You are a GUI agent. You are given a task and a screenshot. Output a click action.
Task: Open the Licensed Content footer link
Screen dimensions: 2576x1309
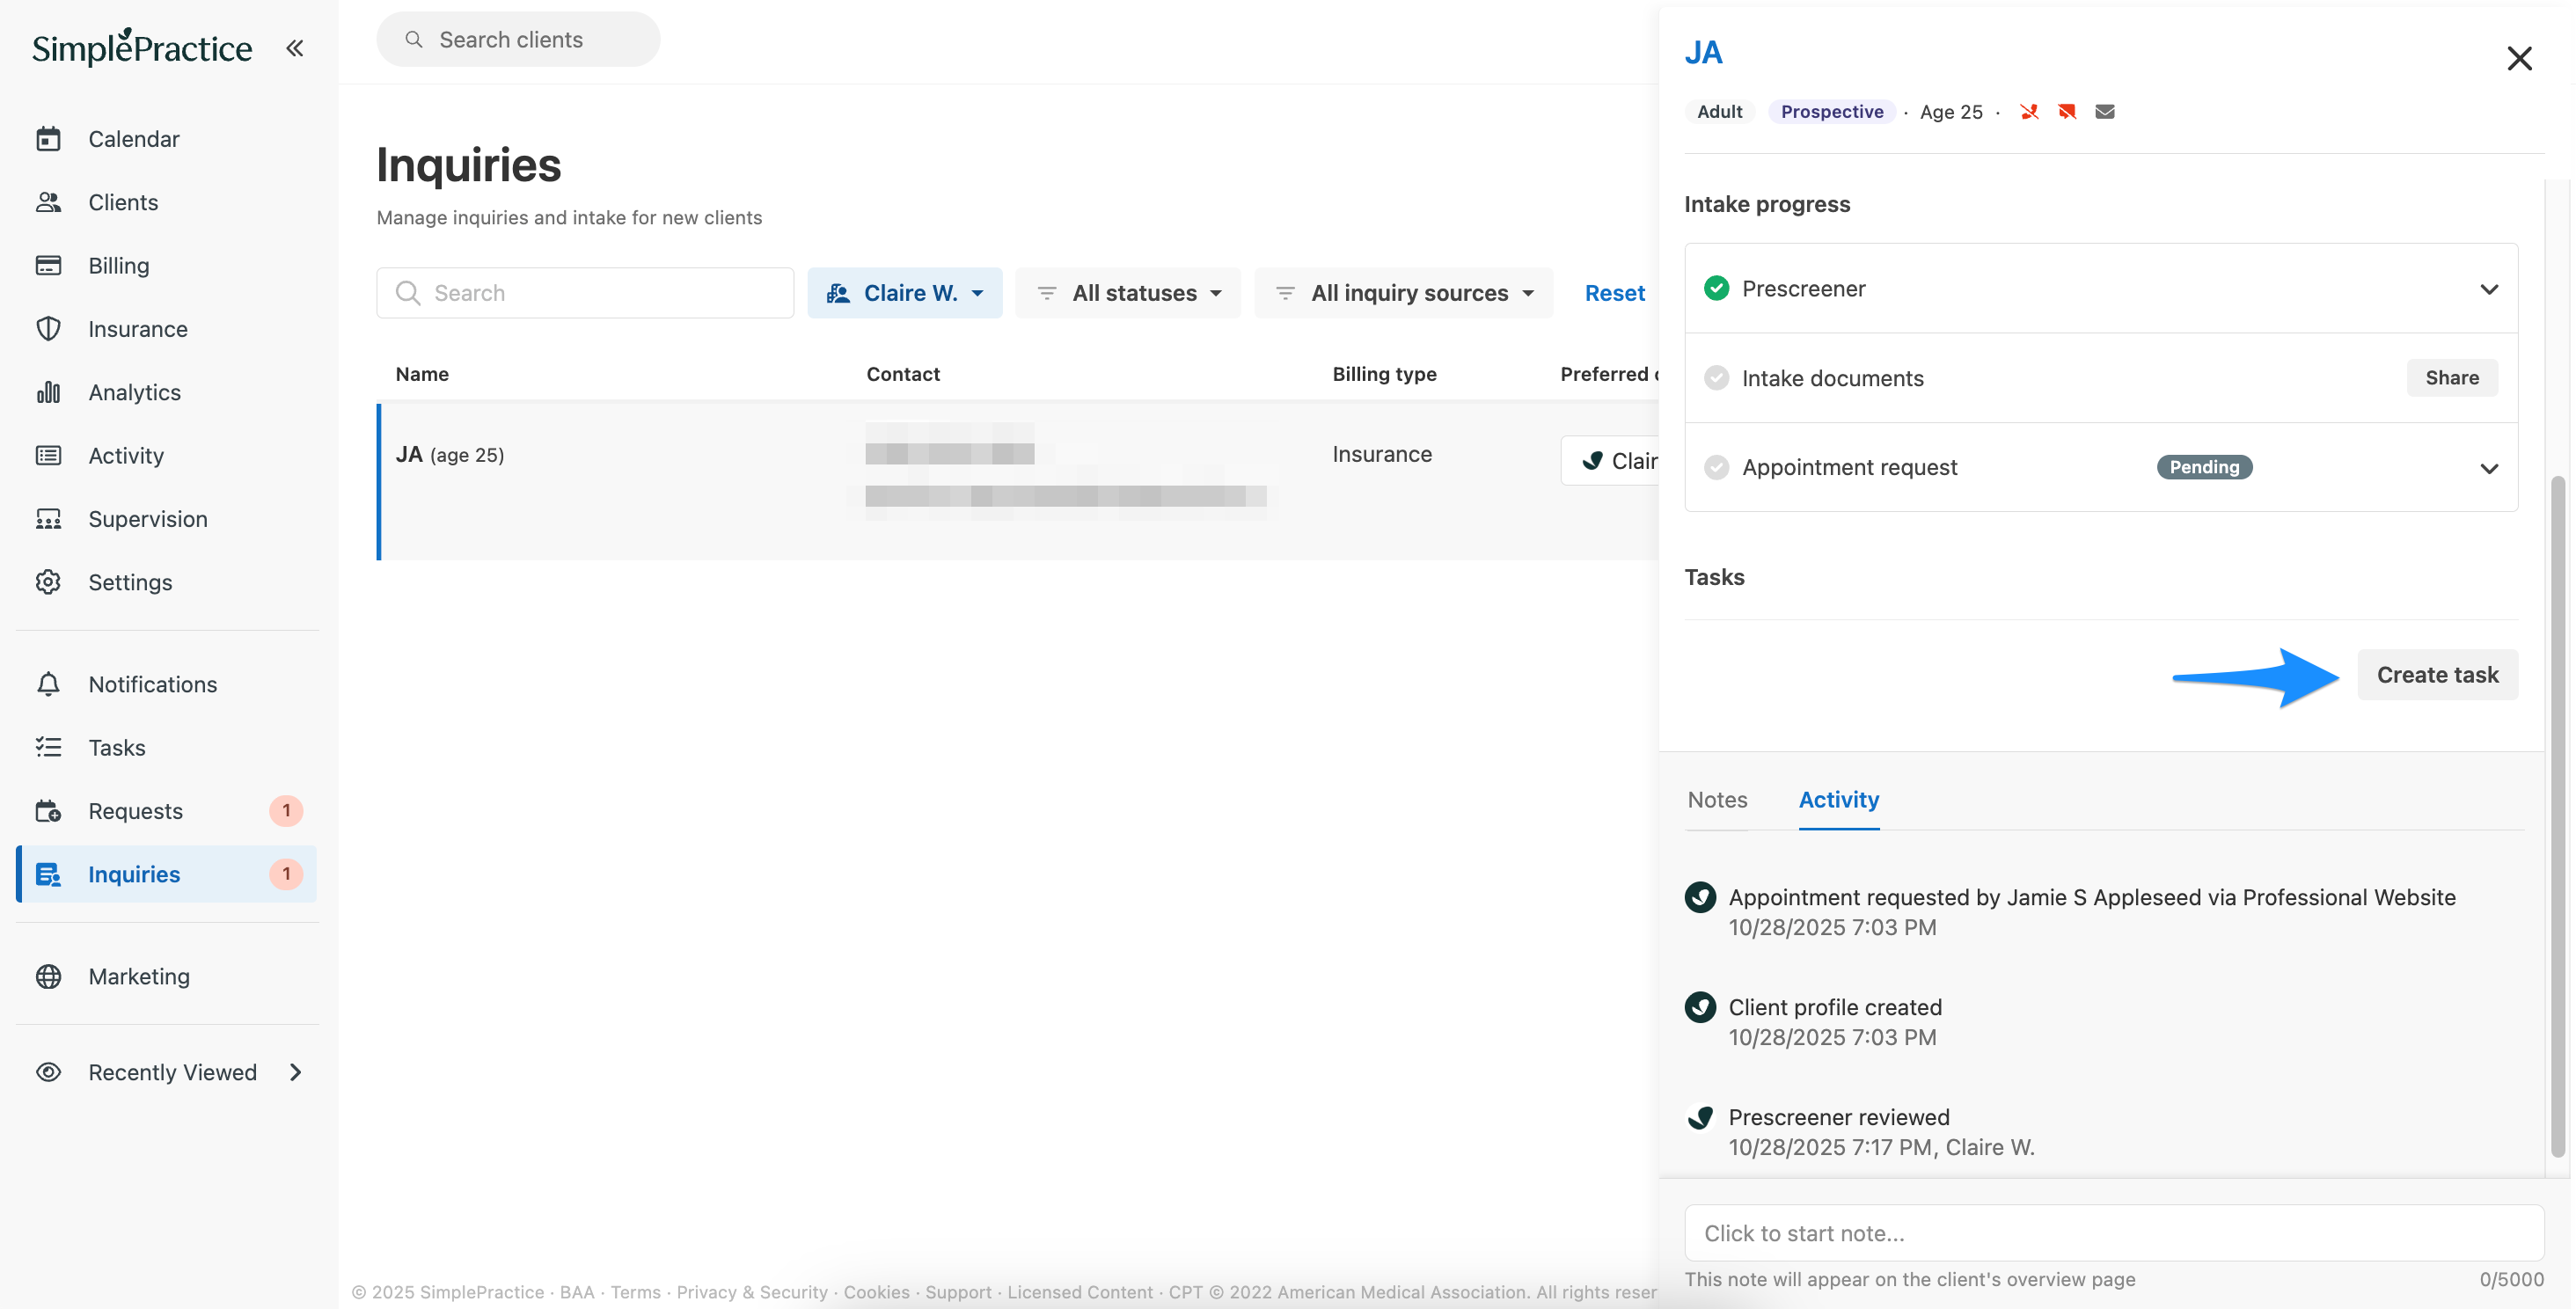tap(1079, 1292)
